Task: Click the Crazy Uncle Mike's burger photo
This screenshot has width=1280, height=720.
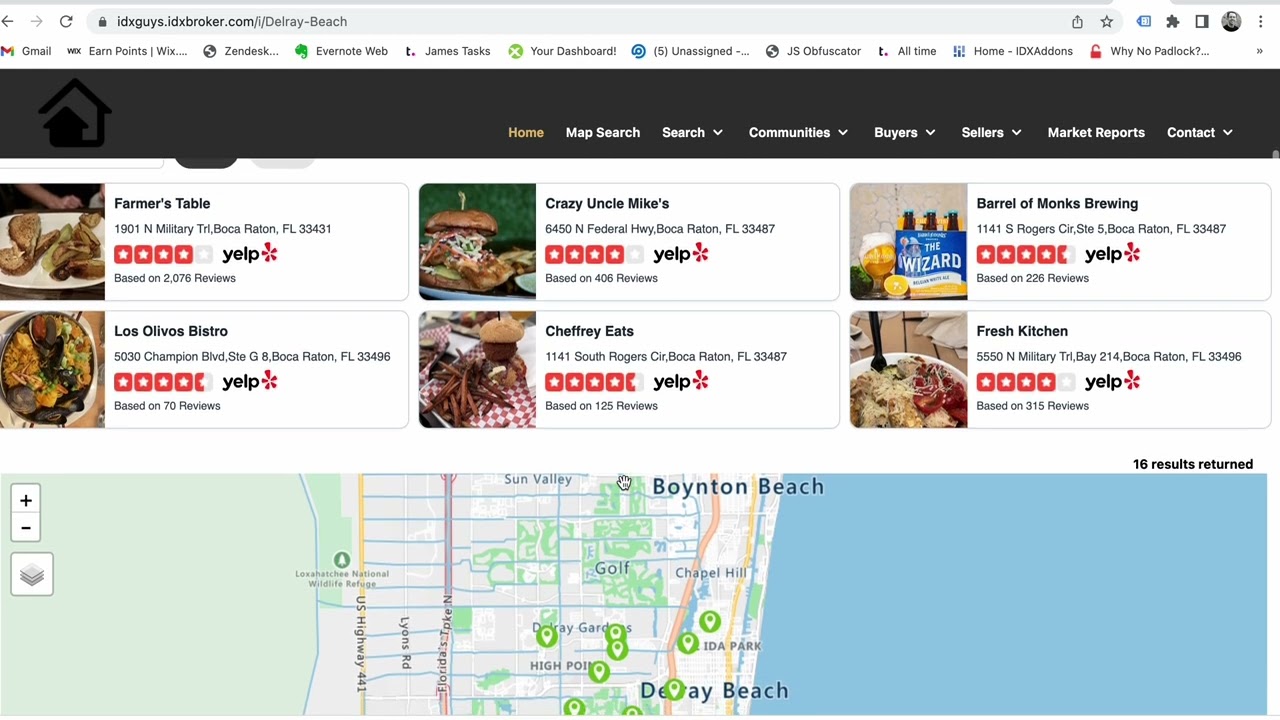Action: point(477,242)
